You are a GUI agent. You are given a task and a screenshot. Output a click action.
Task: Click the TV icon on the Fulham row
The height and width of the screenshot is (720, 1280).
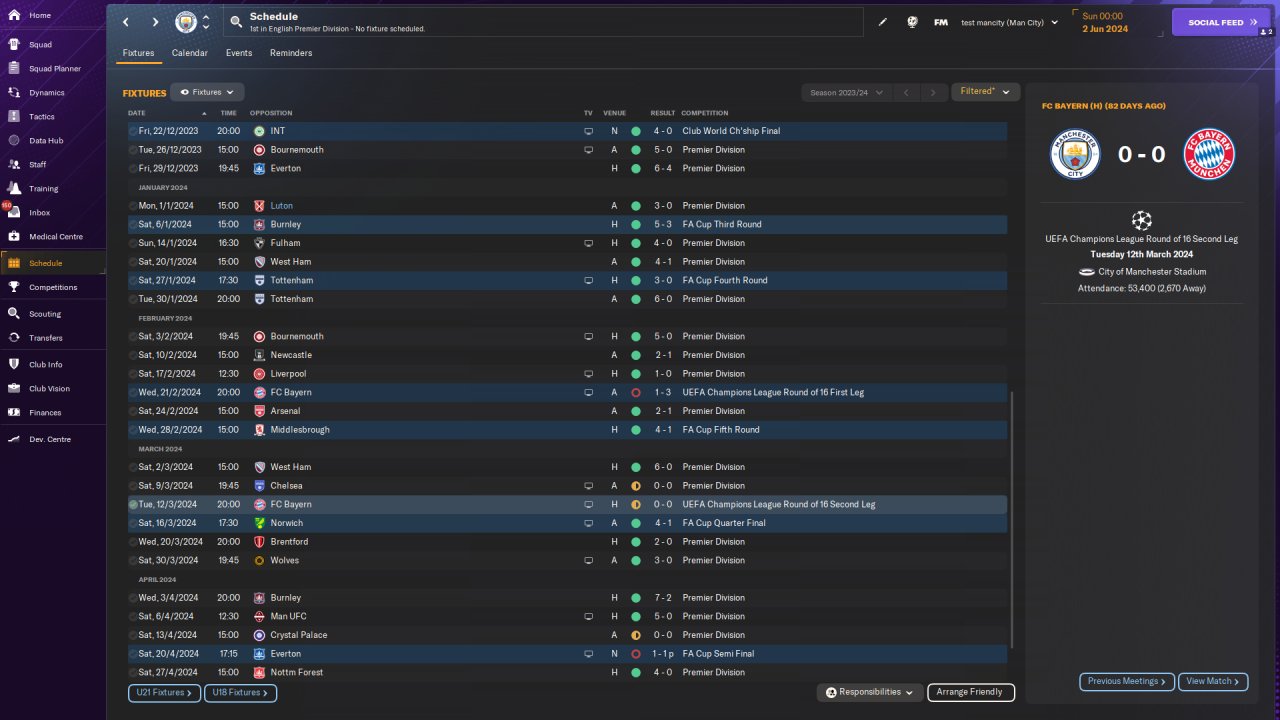[x=588, y=243]
